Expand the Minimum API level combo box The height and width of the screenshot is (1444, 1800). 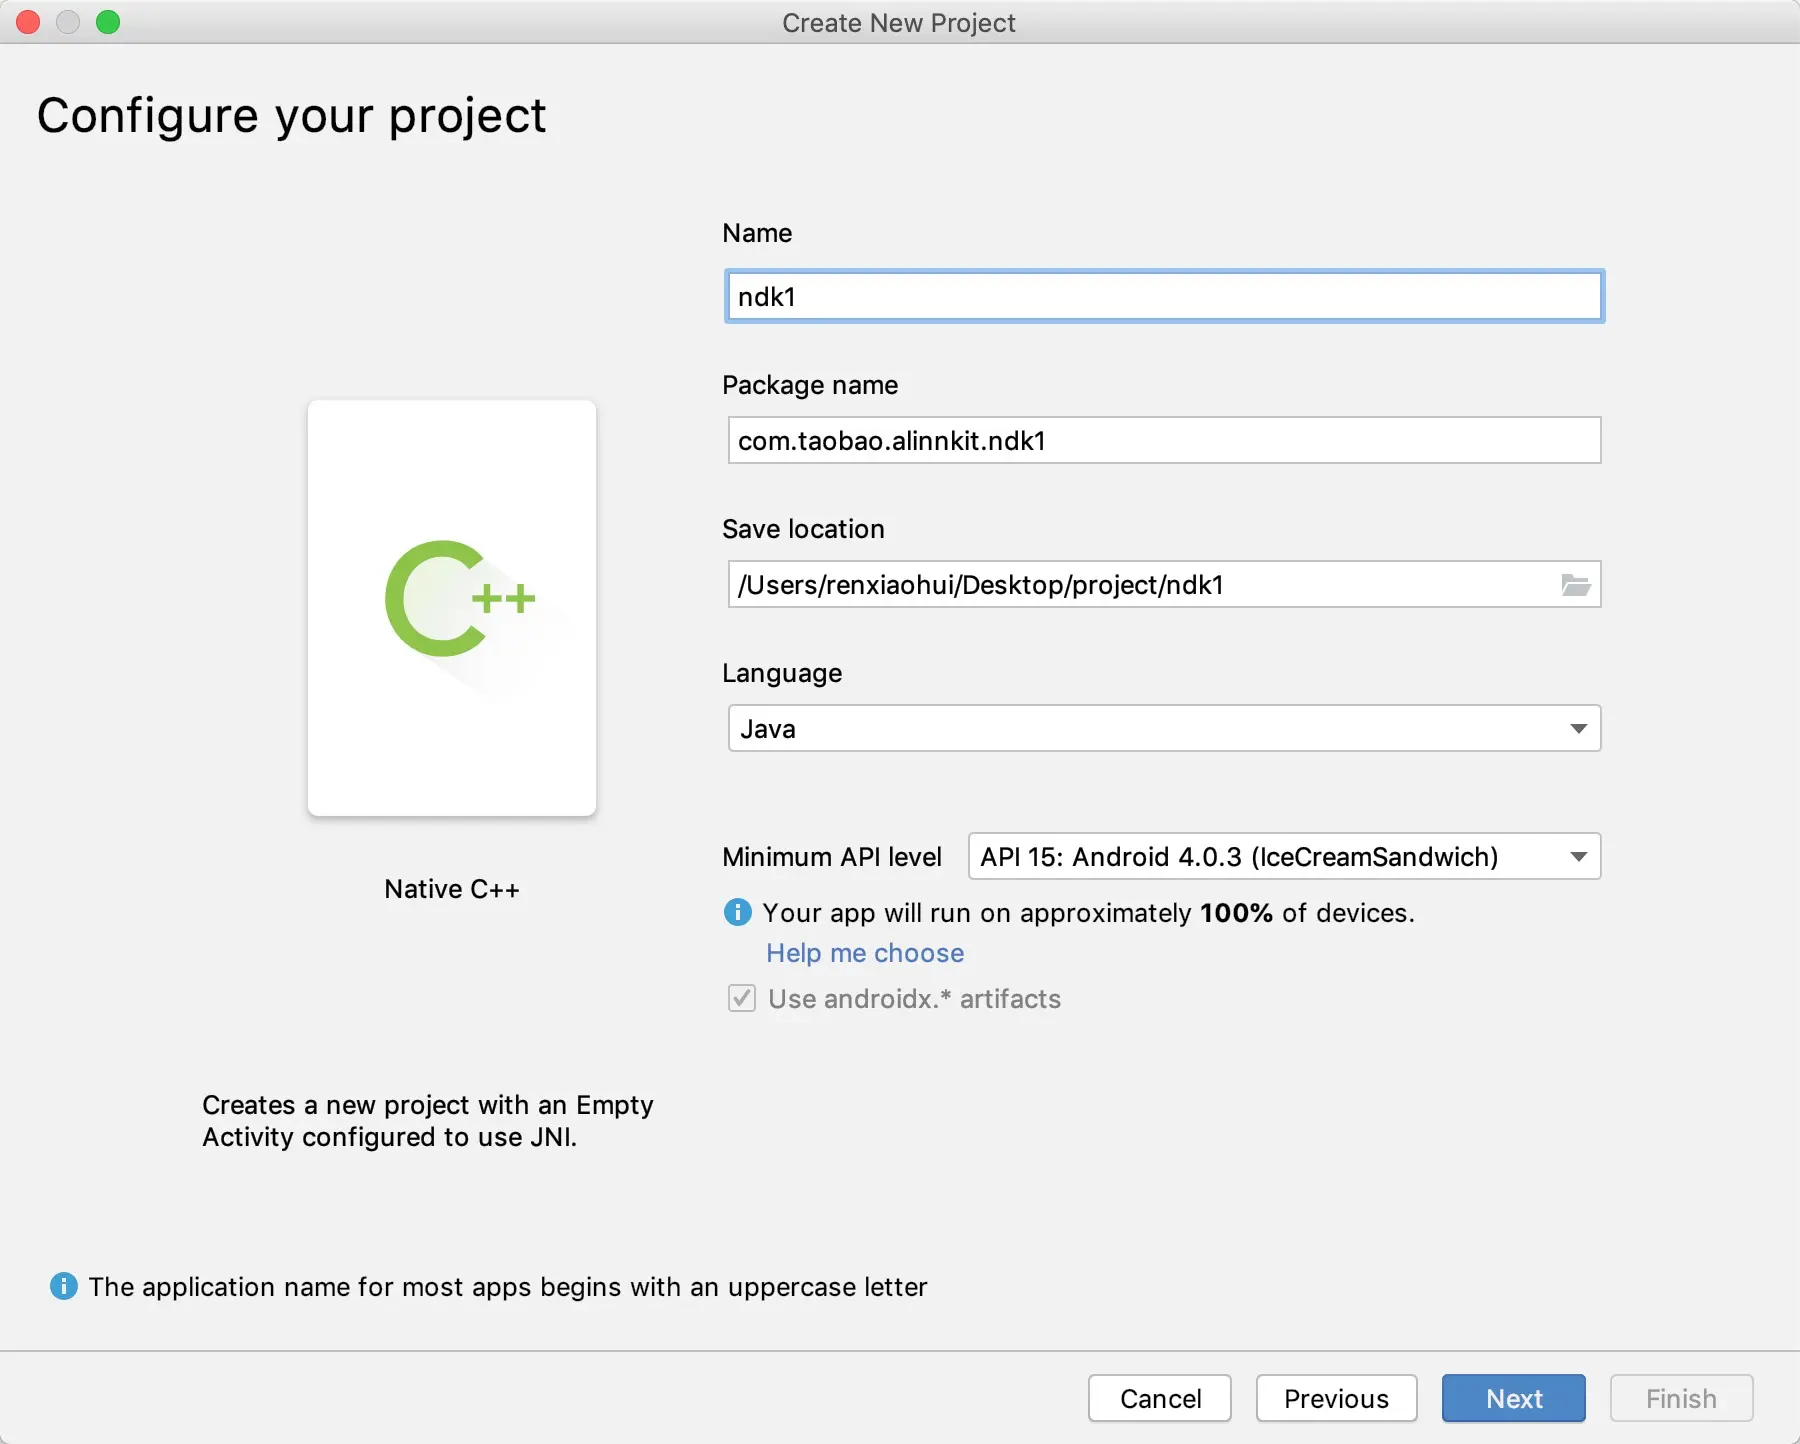pos(1284,856)
